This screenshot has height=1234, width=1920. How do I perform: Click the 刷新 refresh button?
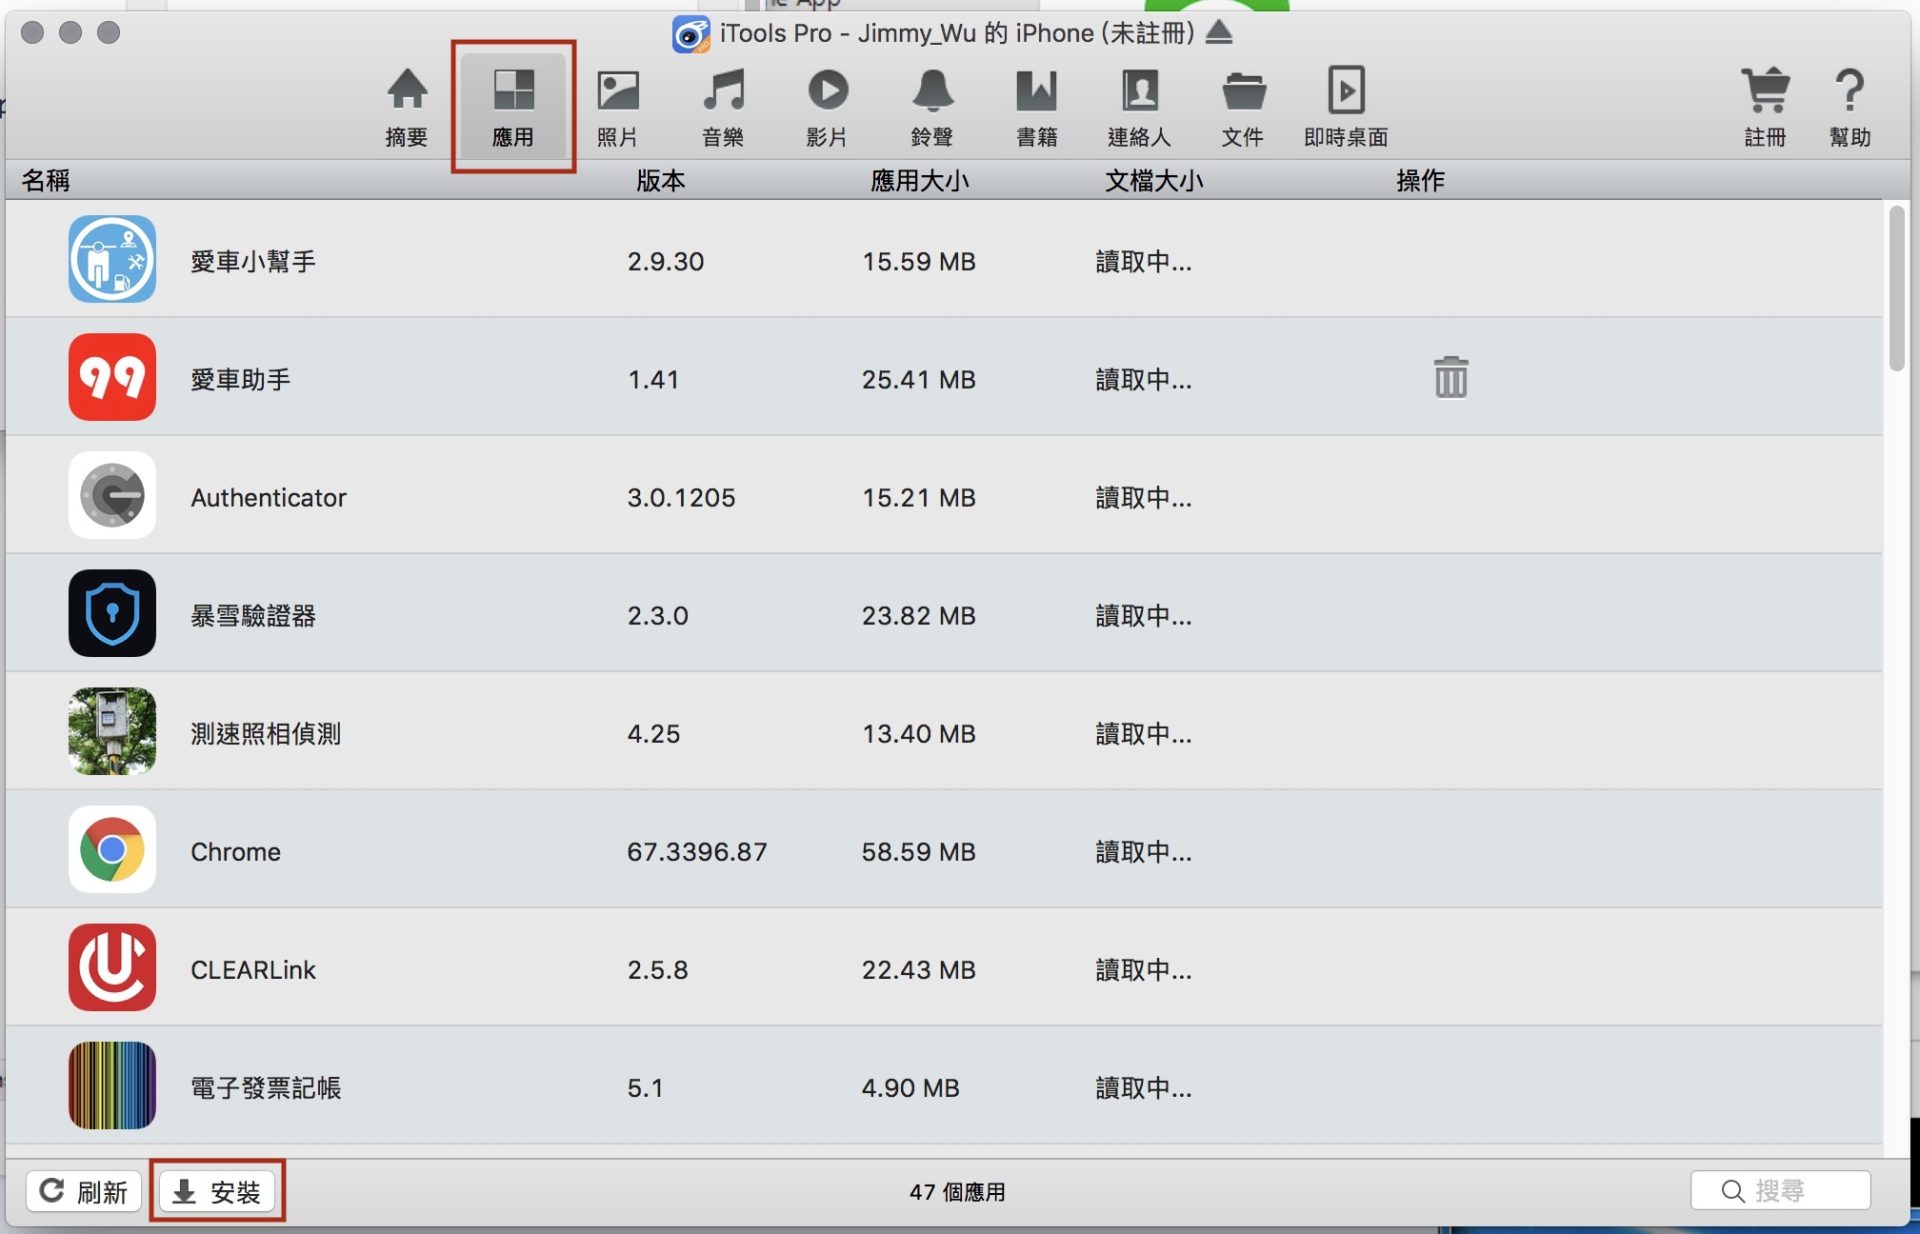[84, 1191]
